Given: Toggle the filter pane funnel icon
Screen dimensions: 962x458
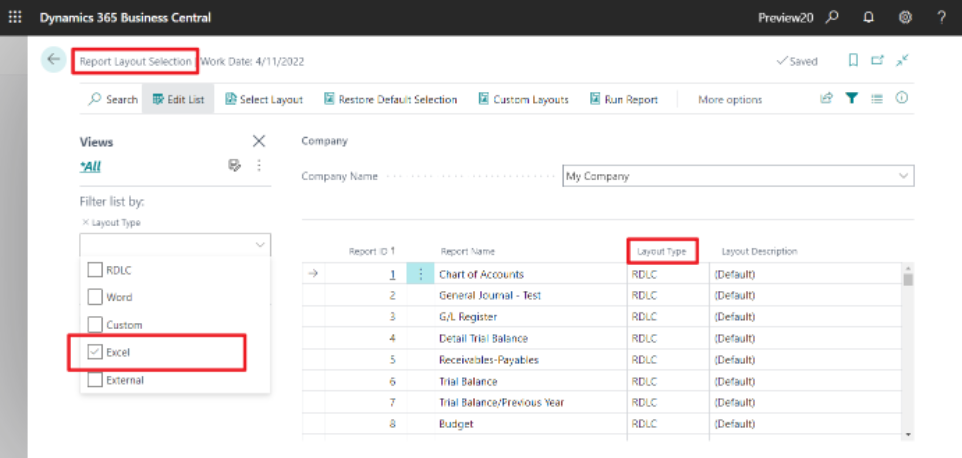Looking at the screenshot, I should pos(852,98).
